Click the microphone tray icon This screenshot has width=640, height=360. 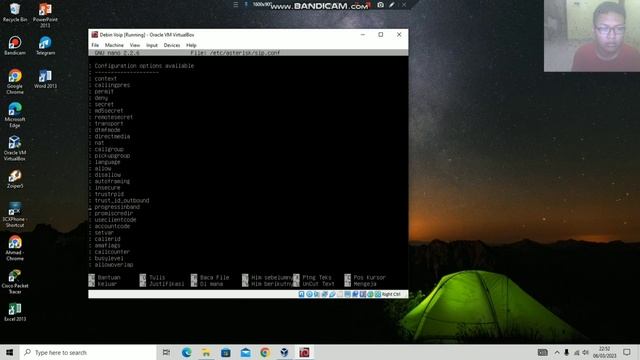[x=567, y=352]
